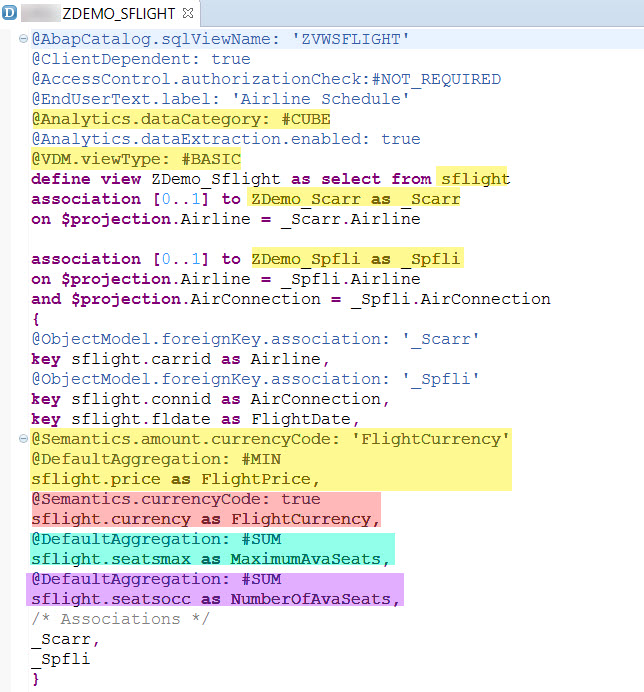Collapse the annotation block at @AbapCatalog.sqlViewName
The width and height of the screenshot is (644, 692).
click(x=23, y=39)
